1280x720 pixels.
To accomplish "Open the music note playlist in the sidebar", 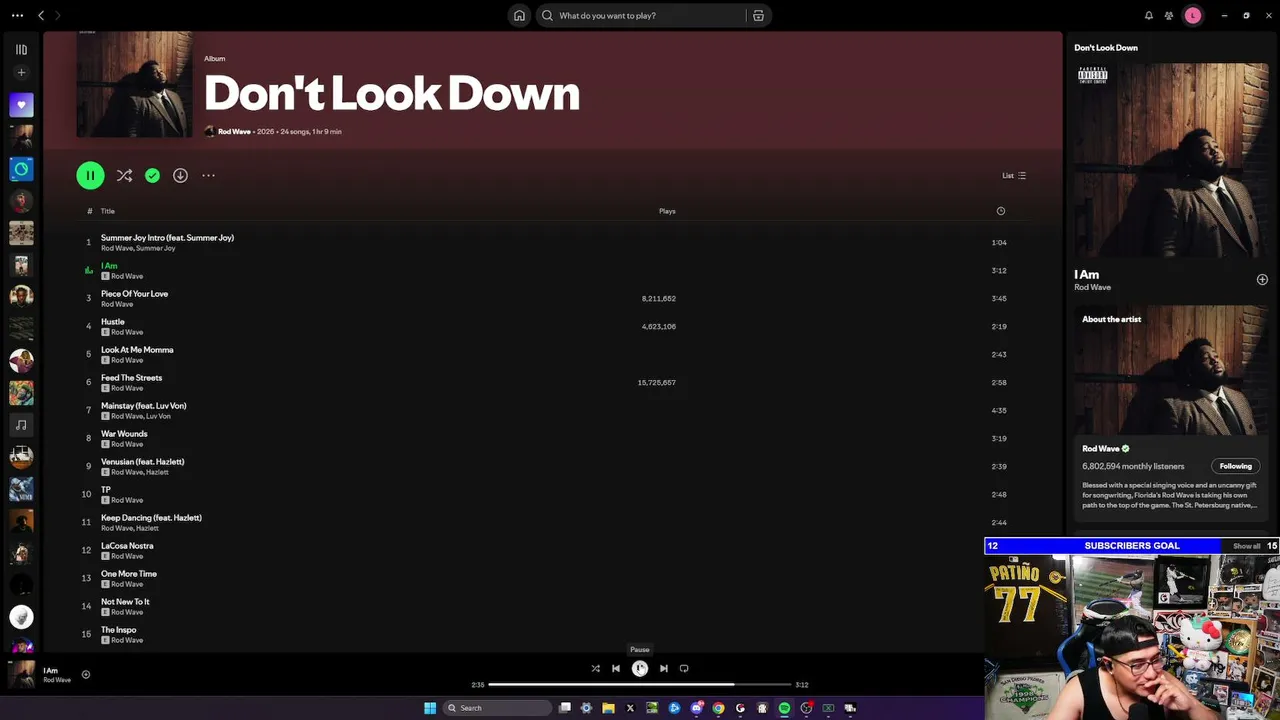I will [21, 425].
